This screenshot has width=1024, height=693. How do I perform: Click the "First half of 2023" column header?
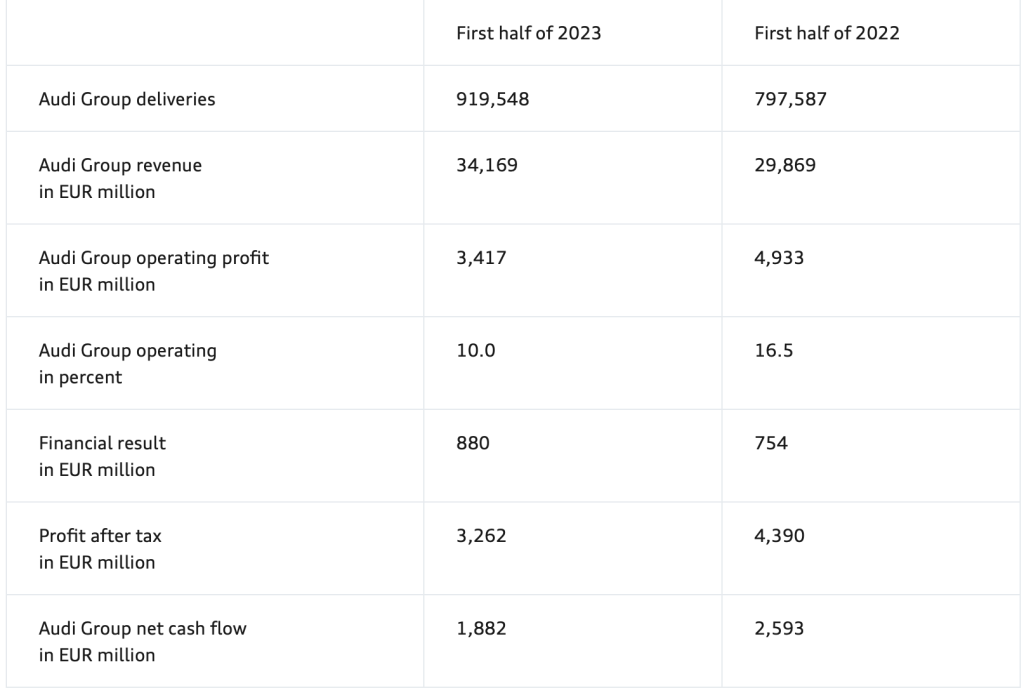click(528, 33)
